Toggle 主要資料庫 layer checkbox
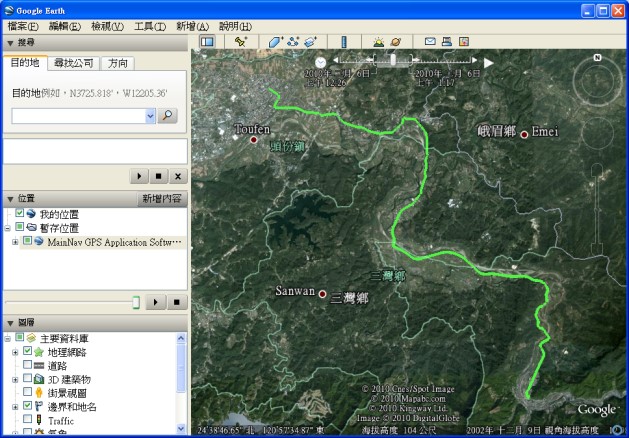This screenshot has width=629, height=438. (20, 337)
